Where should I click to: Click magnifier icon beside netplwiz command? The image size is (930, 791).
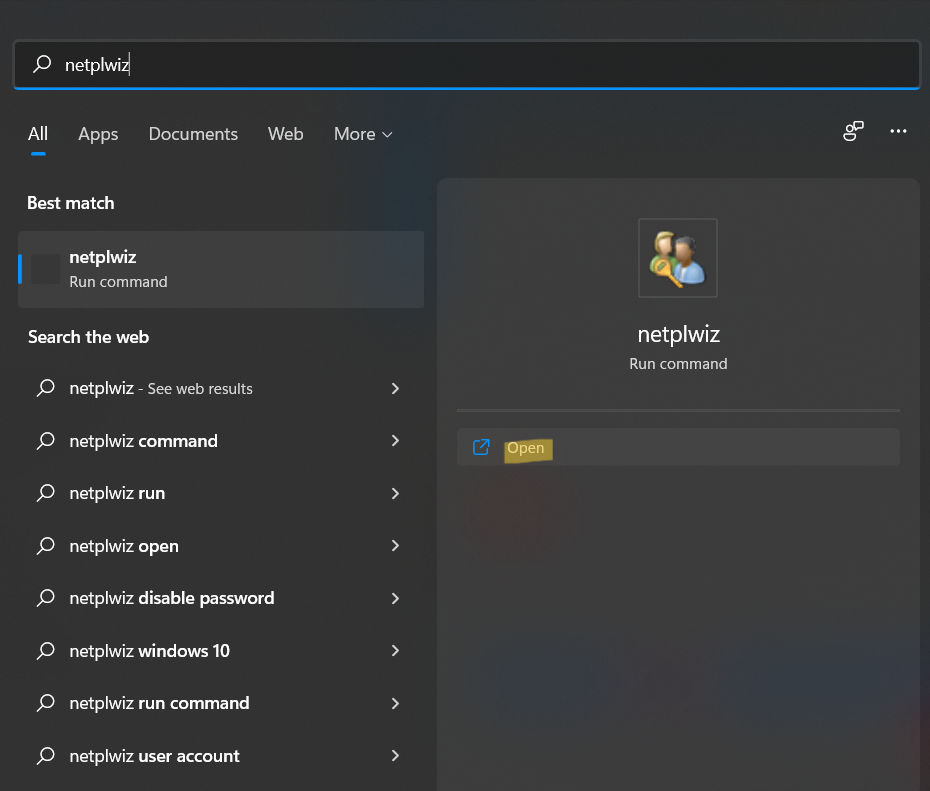tap(45, 441)
